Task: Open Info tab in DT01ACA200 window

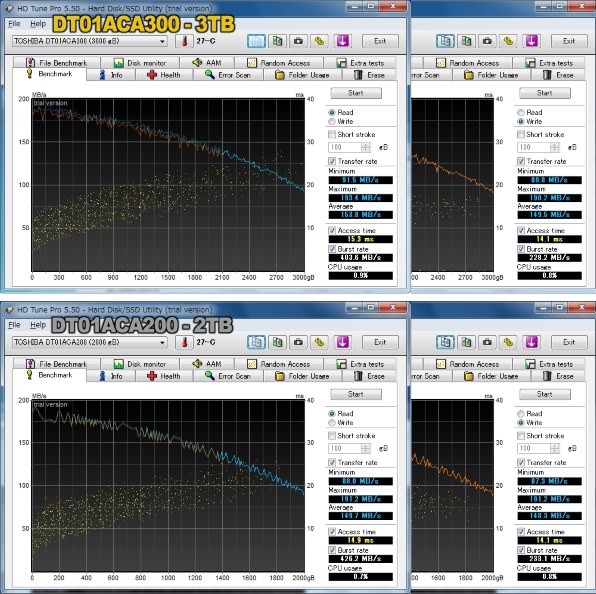Action: [x=111, y=376]
